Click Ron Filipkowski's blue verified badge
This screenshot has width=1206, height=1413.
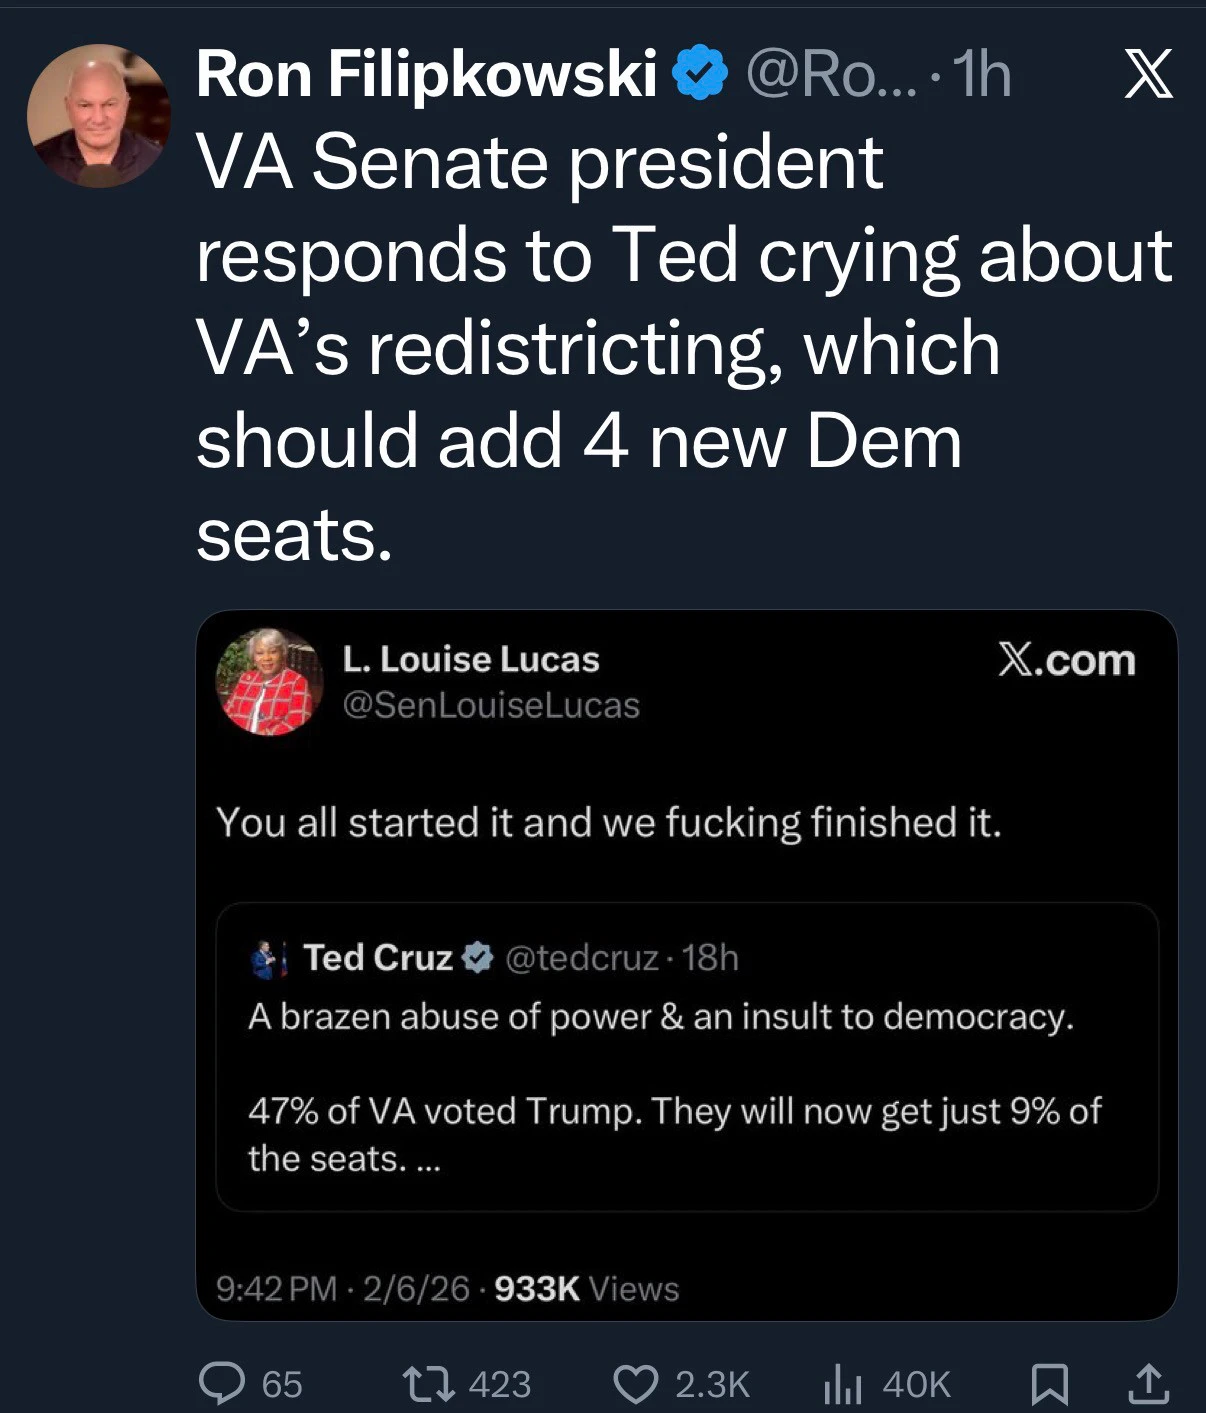pyautogui.click(x=702, y=73)
